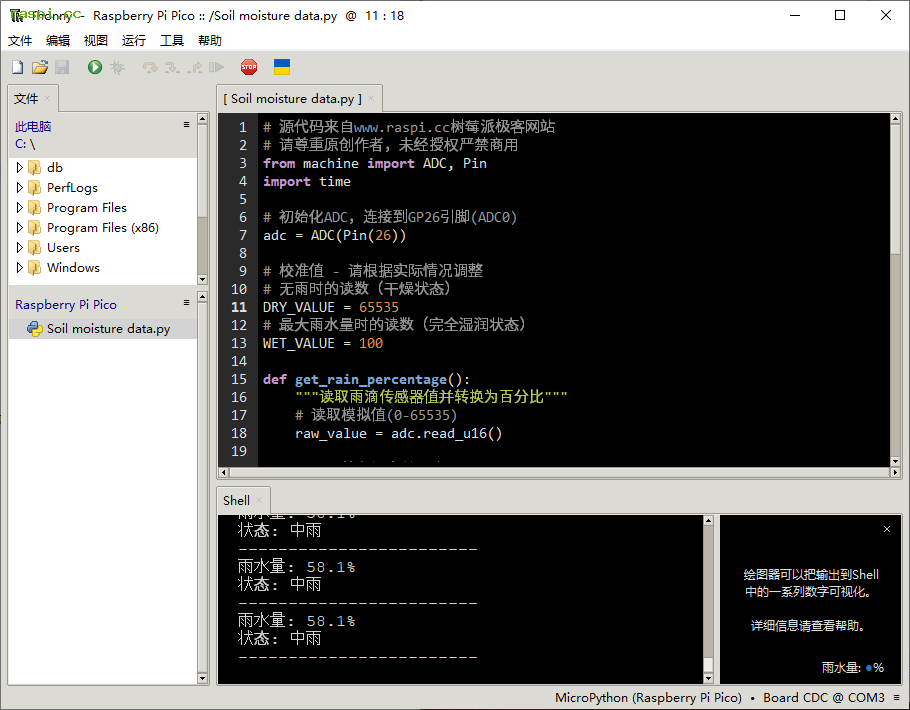
Task: Click the Save file floppy icon
Action: tap(62, 67)
